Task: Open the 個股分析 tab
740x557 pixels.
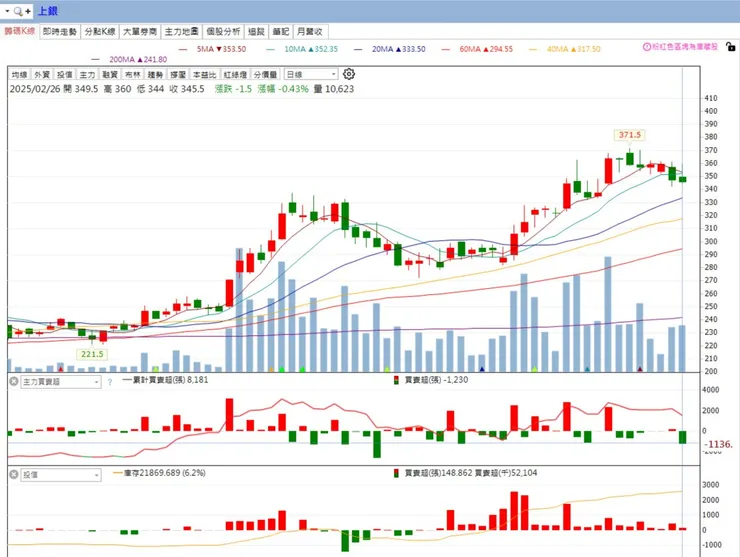Action: coord(223,32)
